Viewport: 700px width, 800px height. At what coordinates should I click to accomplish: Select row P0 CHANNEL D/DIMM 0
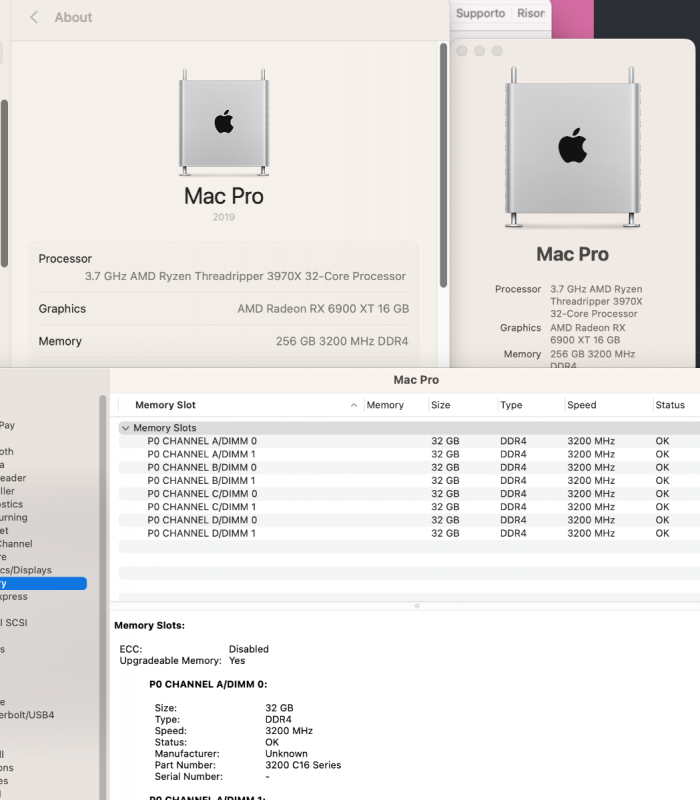click(x=409, y=520)
